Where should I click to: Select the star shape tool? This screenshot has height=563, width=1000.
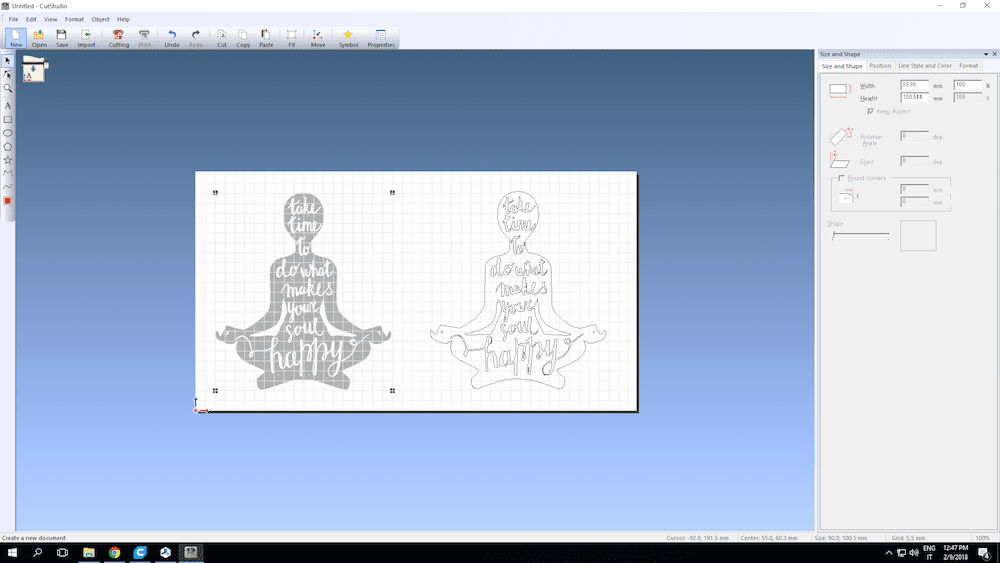tap(8, 159)
